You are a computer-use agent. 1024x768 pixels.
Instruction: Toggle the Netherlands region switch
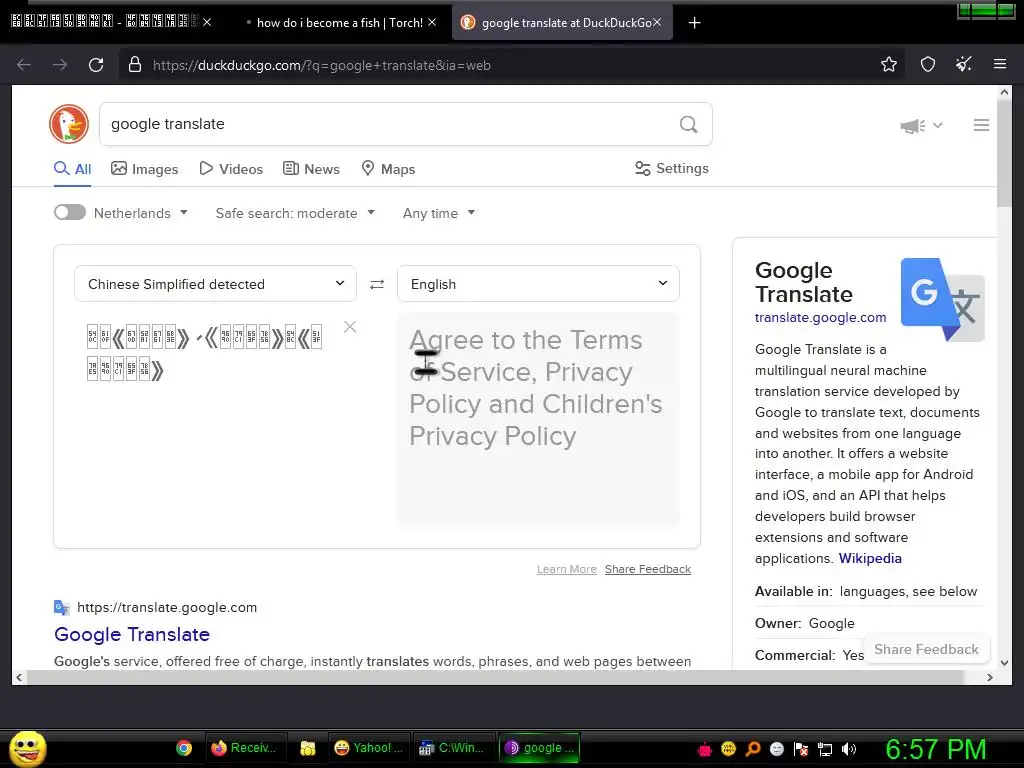[70, 212]
